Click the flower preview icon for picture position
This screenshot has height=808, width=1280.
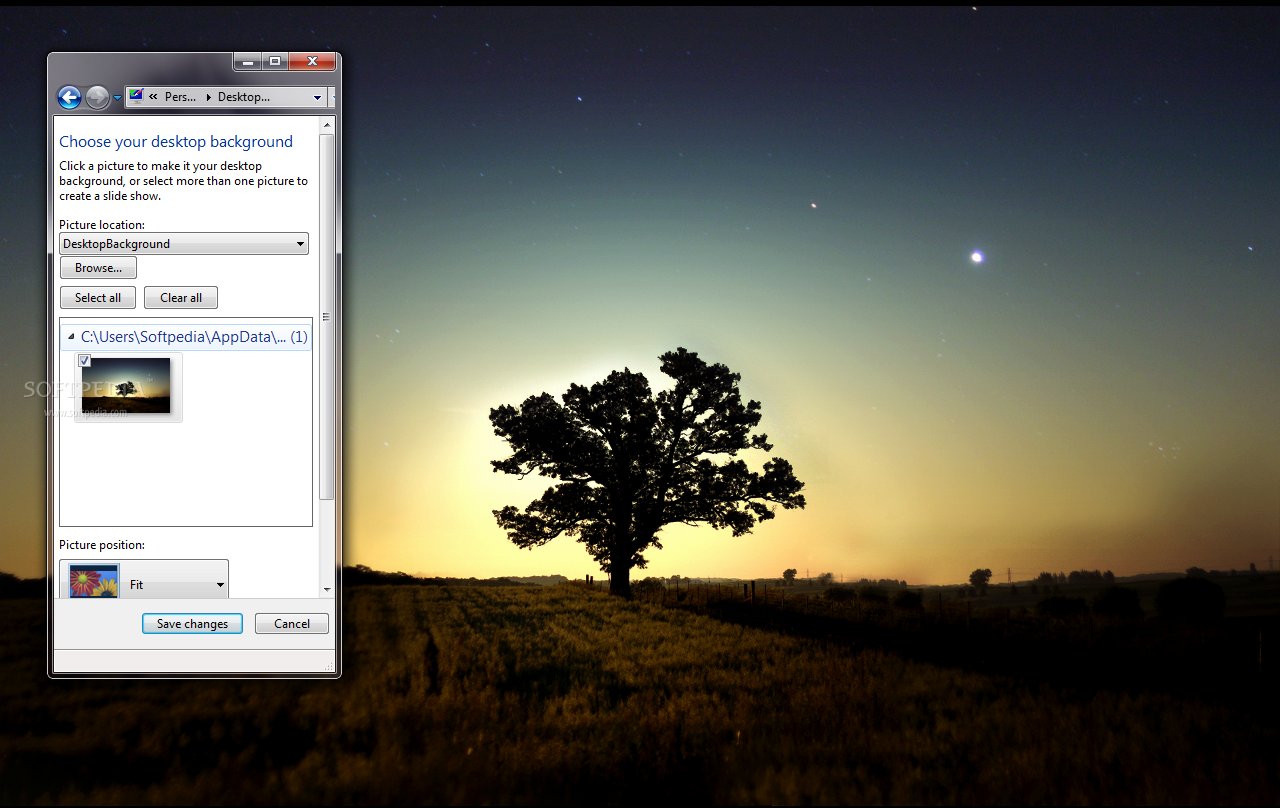[94, 581]
